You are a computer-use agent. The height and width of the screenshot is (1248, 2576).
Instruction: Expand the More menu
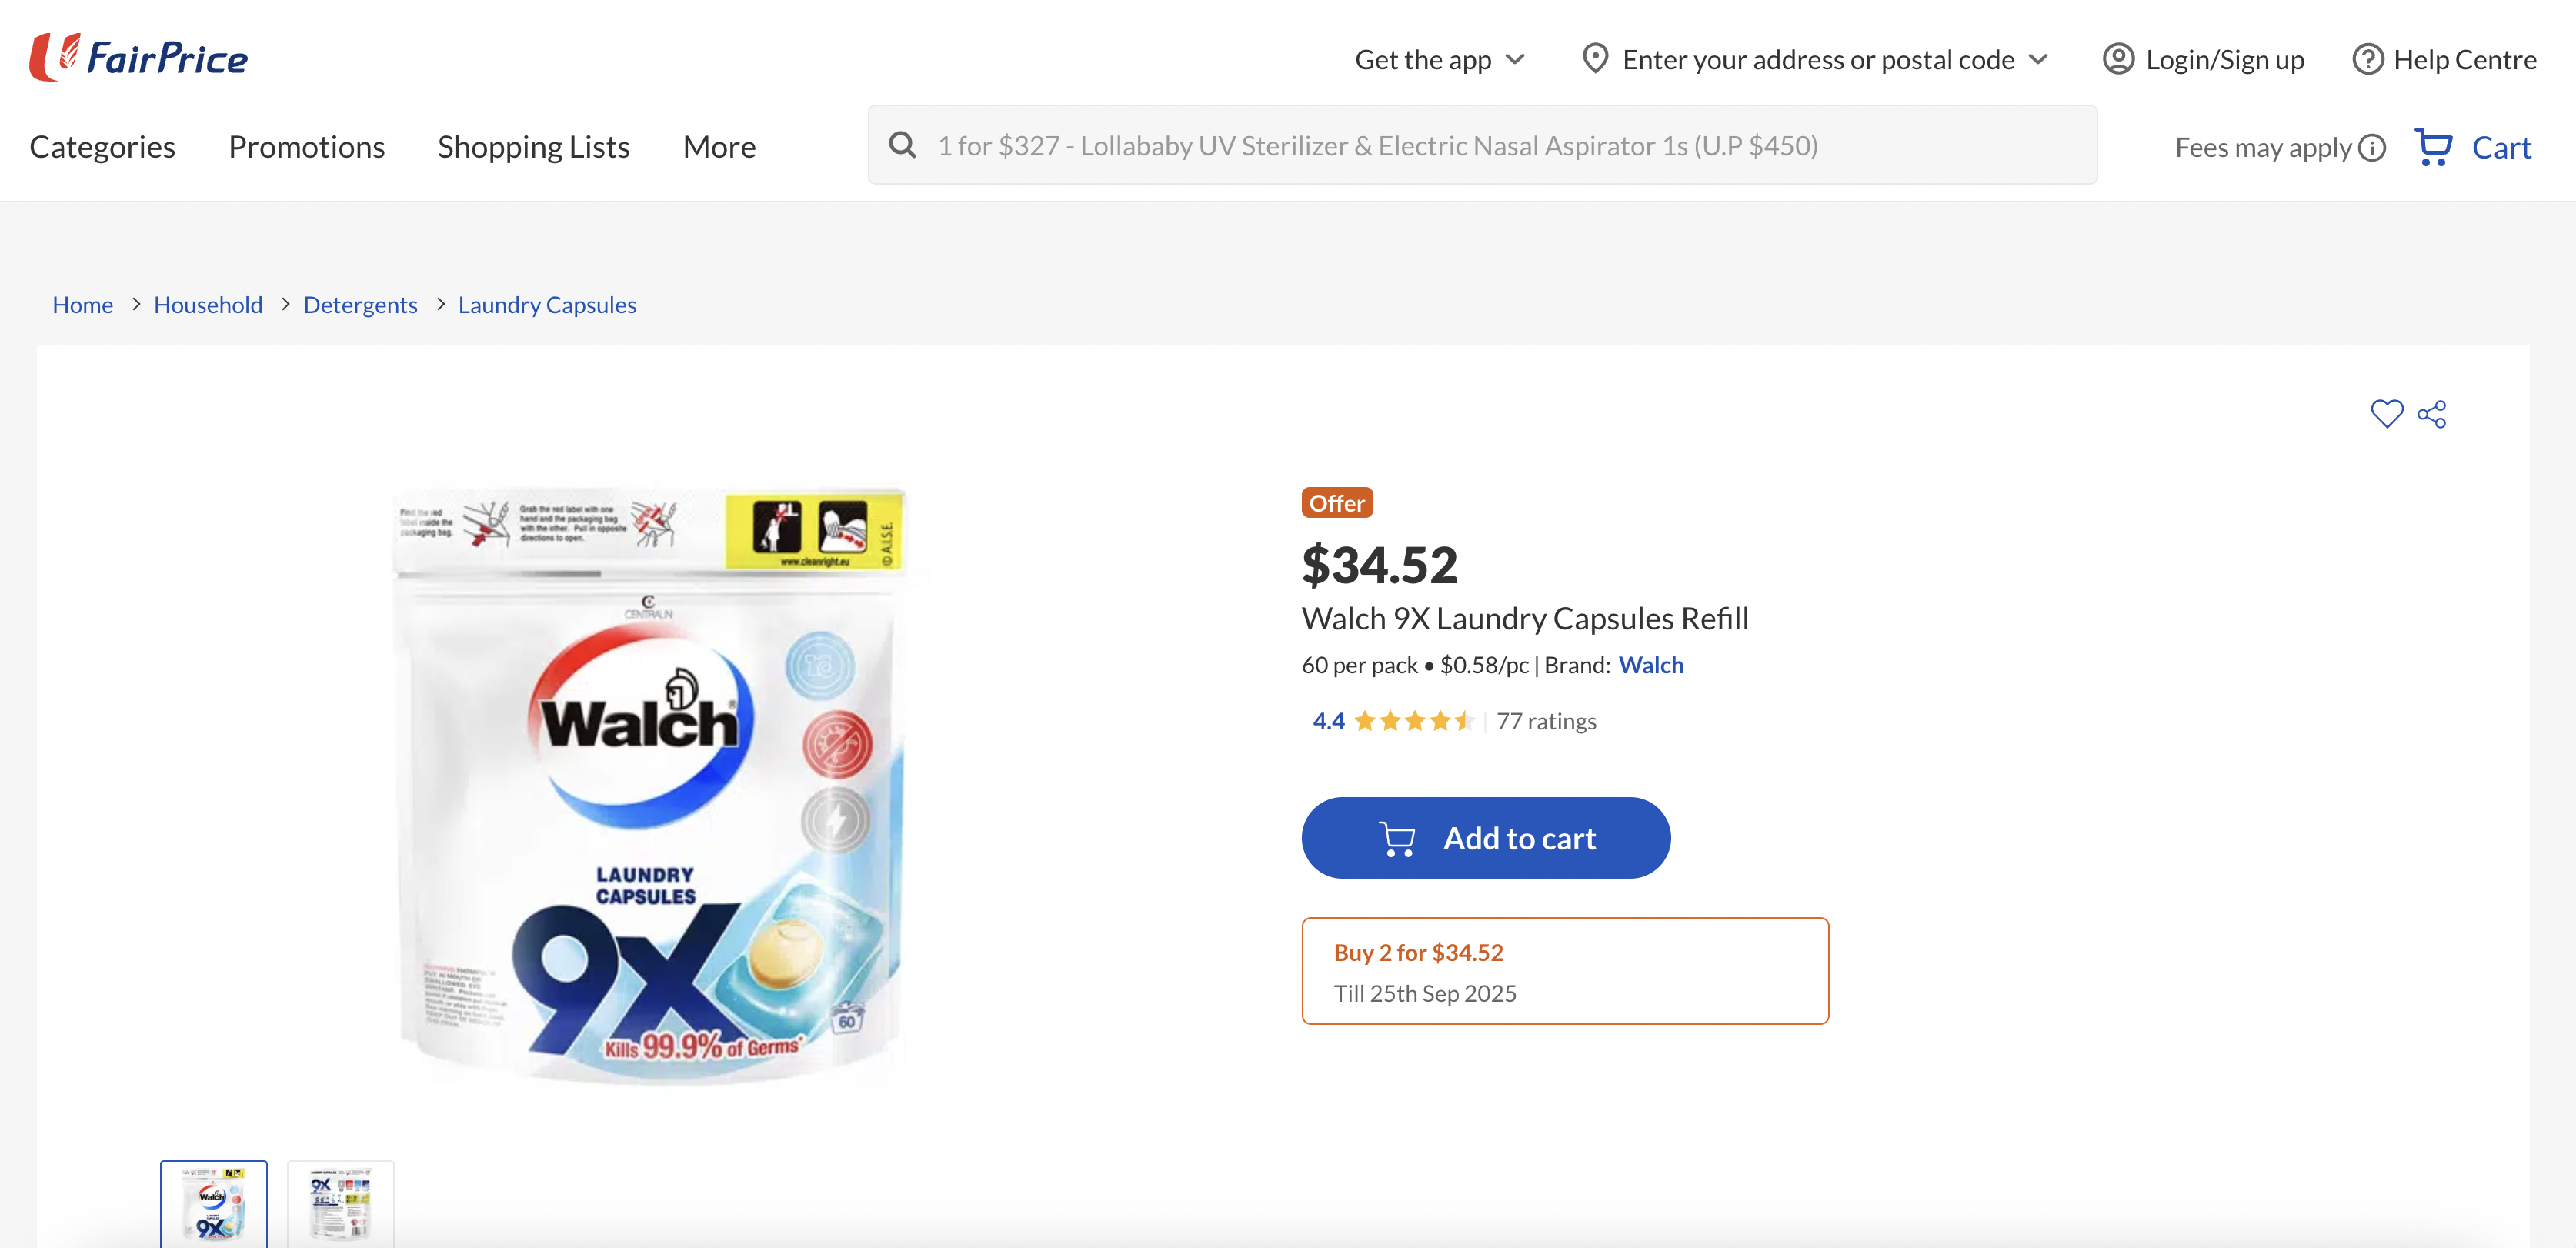pyautogui.click(x=719, y=147)
